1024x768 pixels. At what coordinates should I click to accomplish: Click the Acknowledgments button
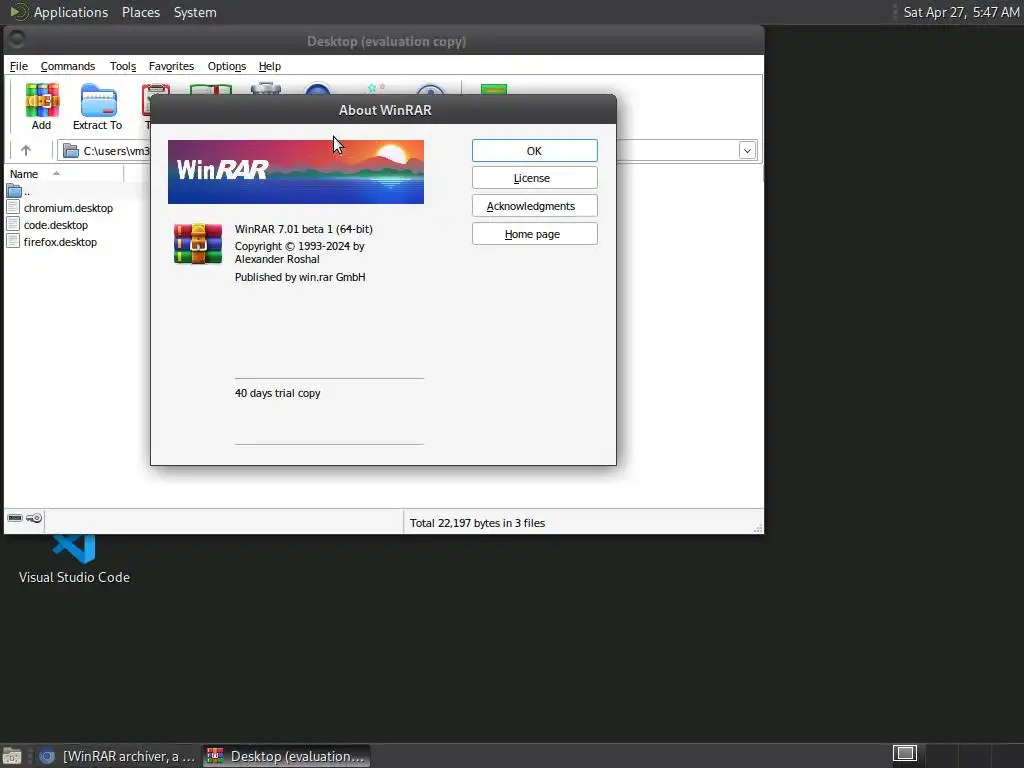pos(534,206)
